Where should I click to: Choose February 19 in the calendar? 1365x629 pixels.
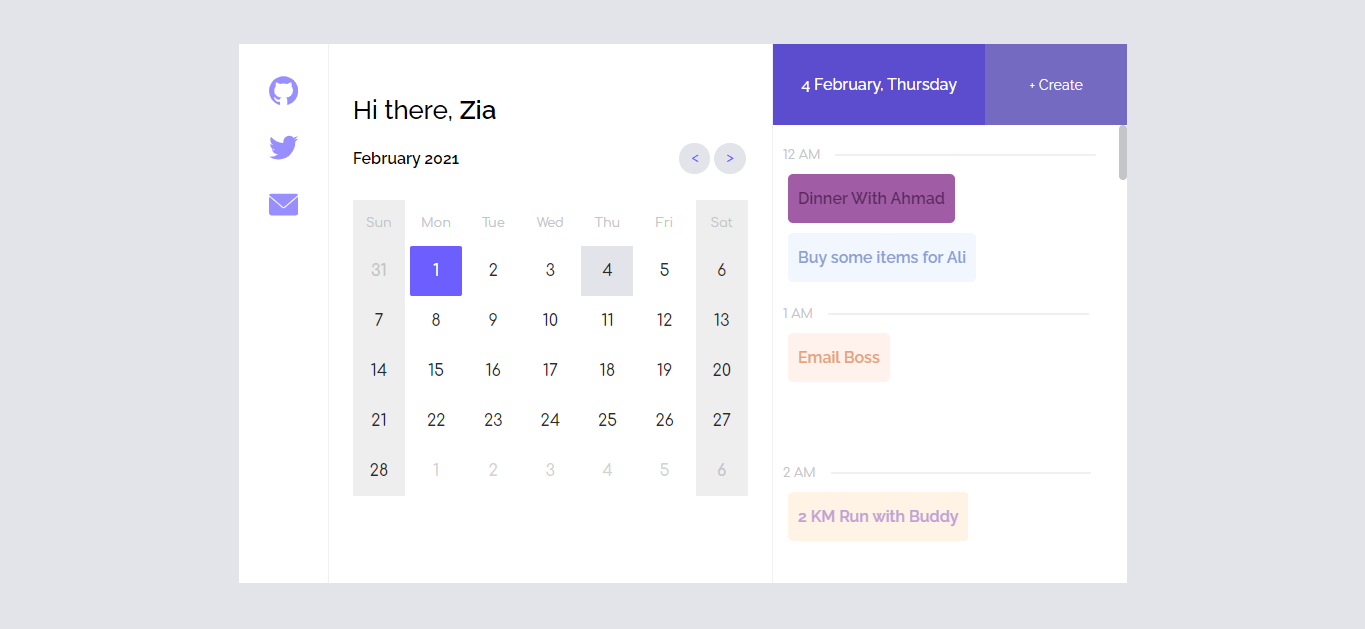[665, 370]
